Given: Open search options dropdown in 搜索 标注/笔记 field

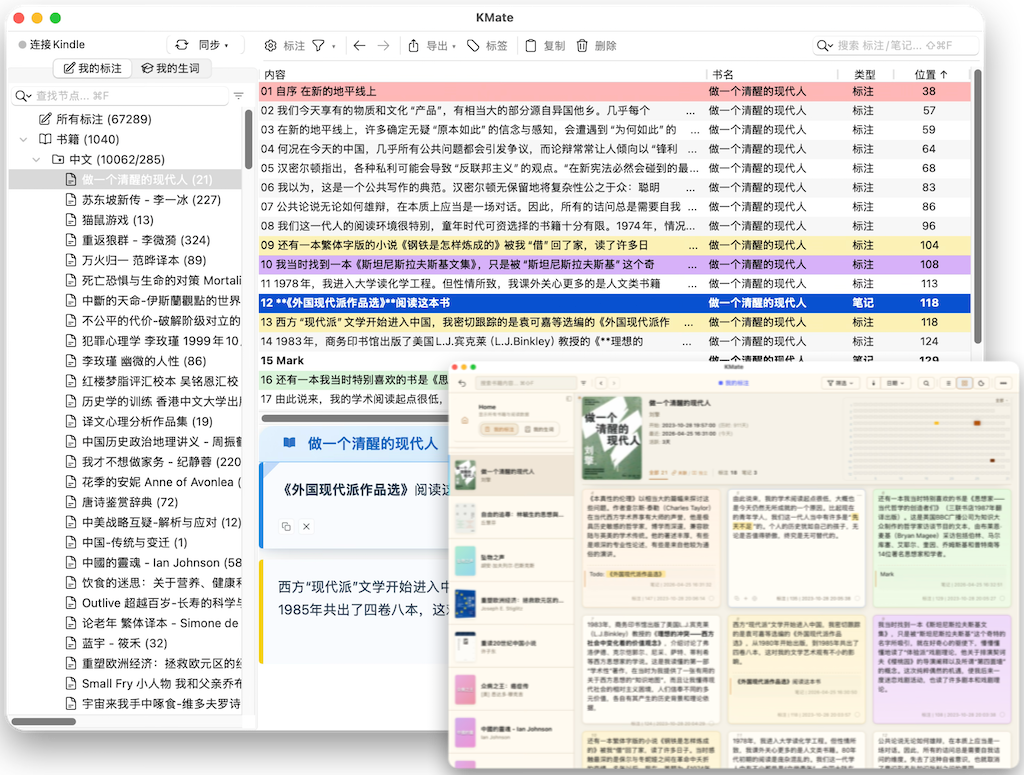Looking at the screenshot, I should click(x=825, y=46).
